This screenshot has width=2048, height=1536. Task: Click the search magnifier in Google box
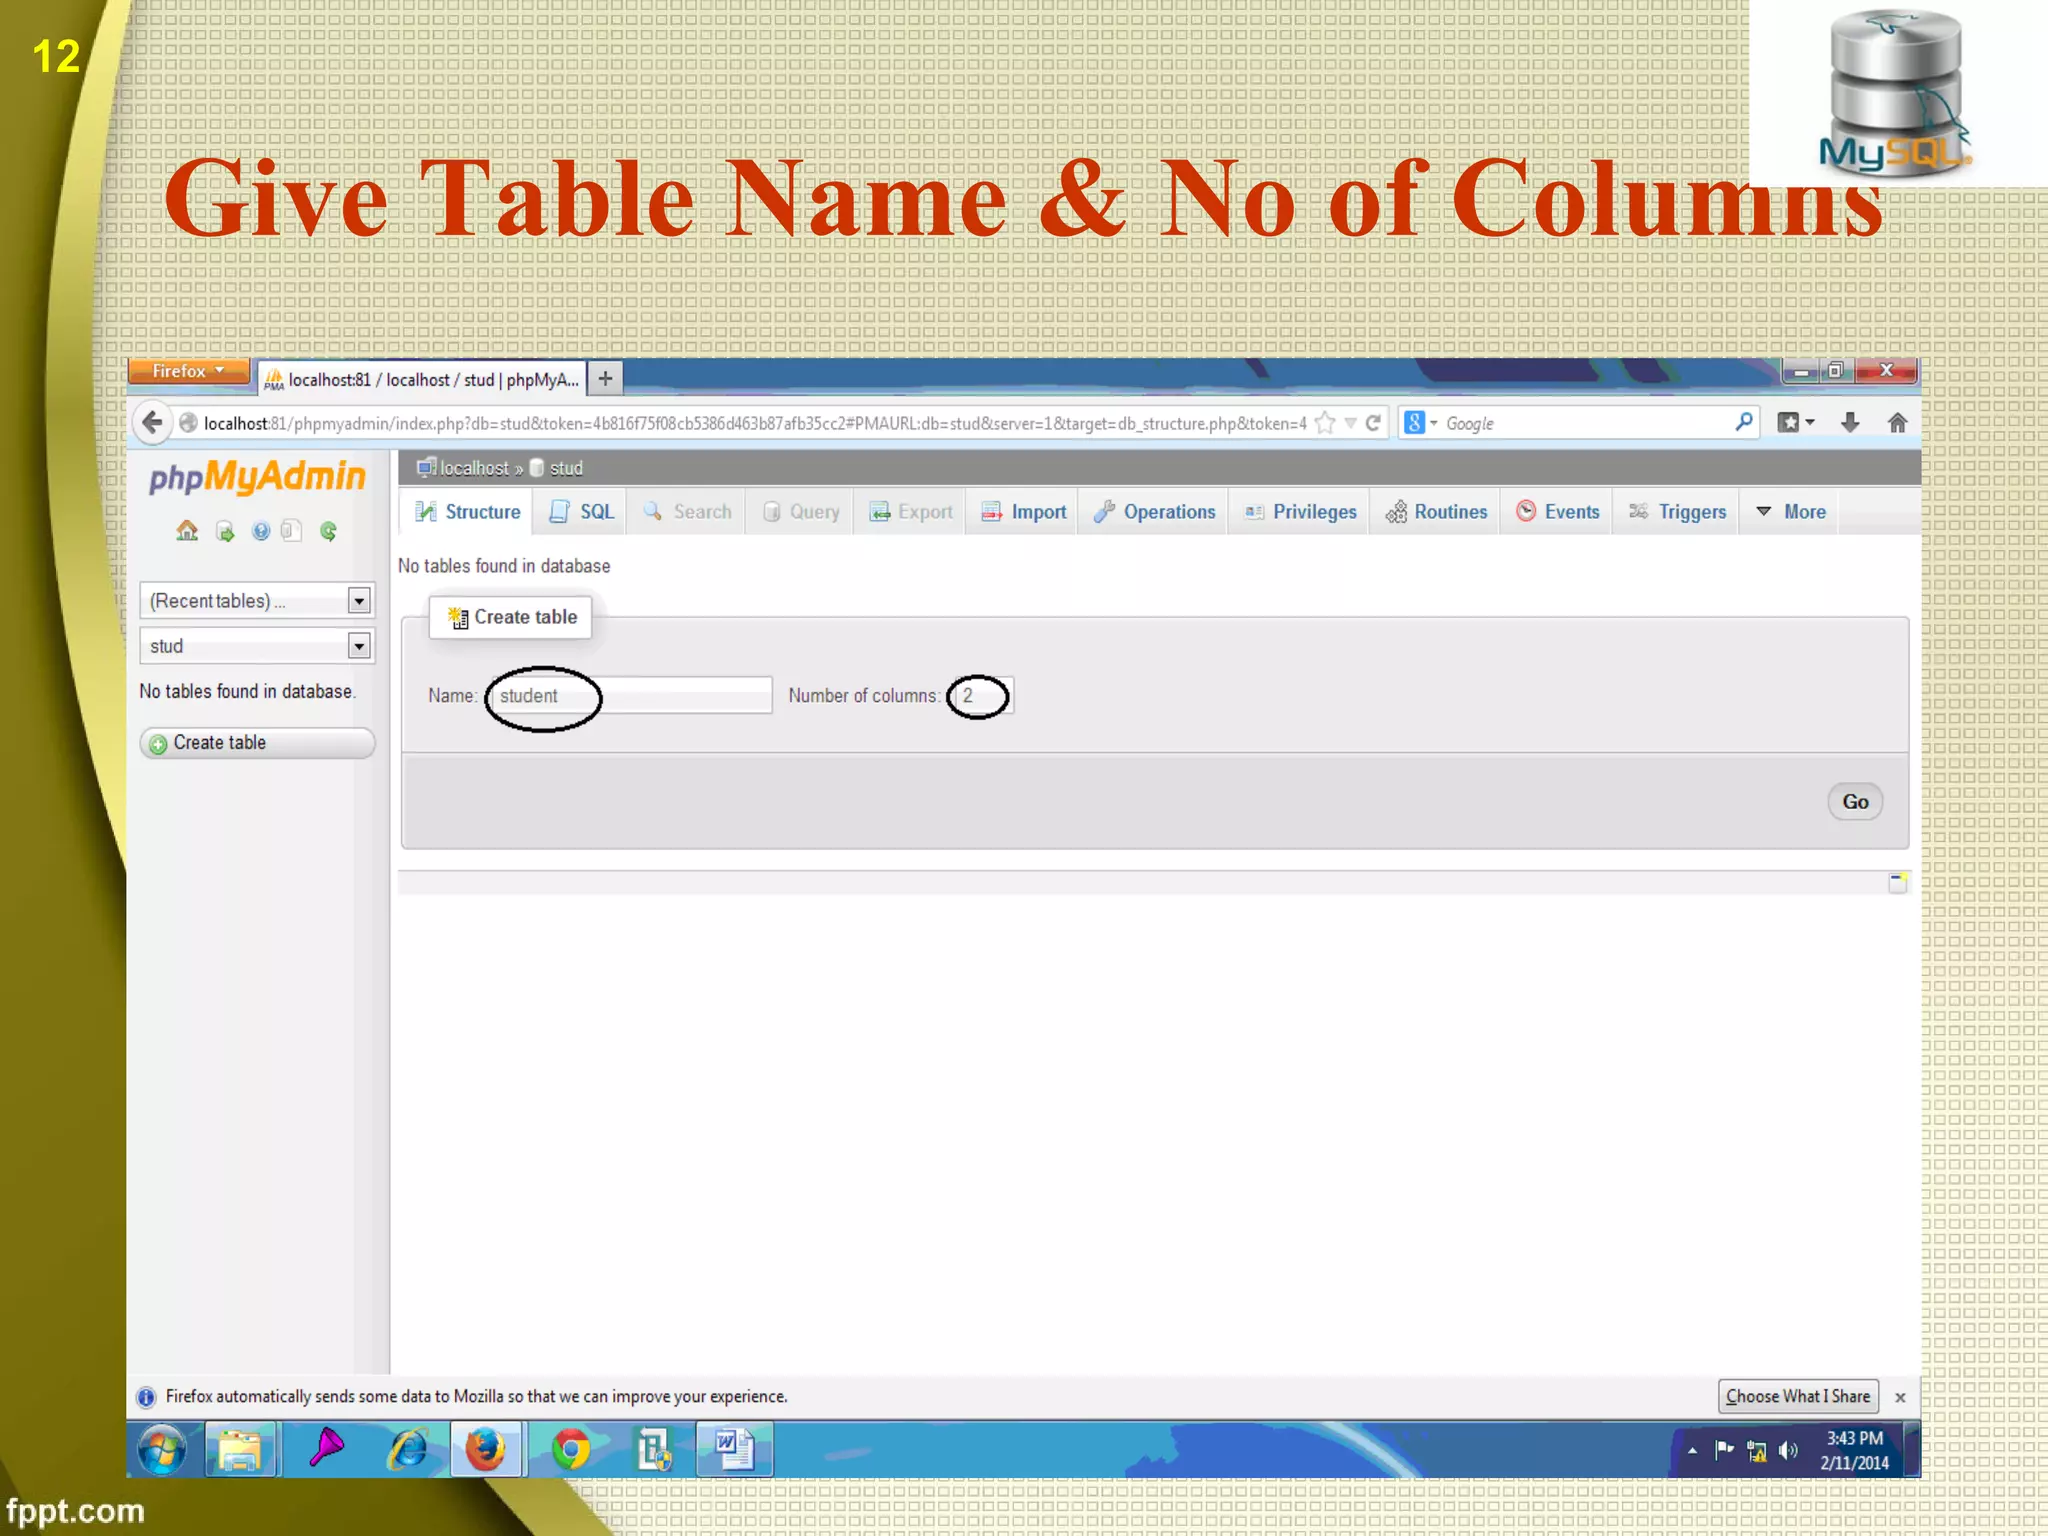coord(1744,422)
